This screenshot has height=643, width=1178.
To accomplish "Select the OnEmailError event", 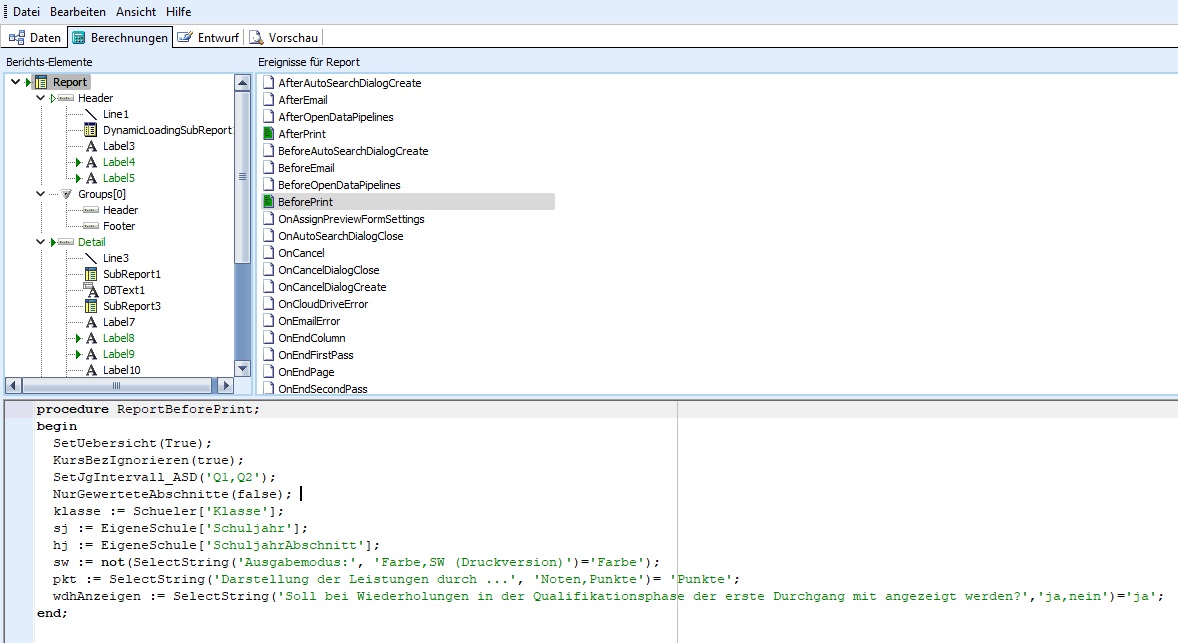I will [309, 322].
